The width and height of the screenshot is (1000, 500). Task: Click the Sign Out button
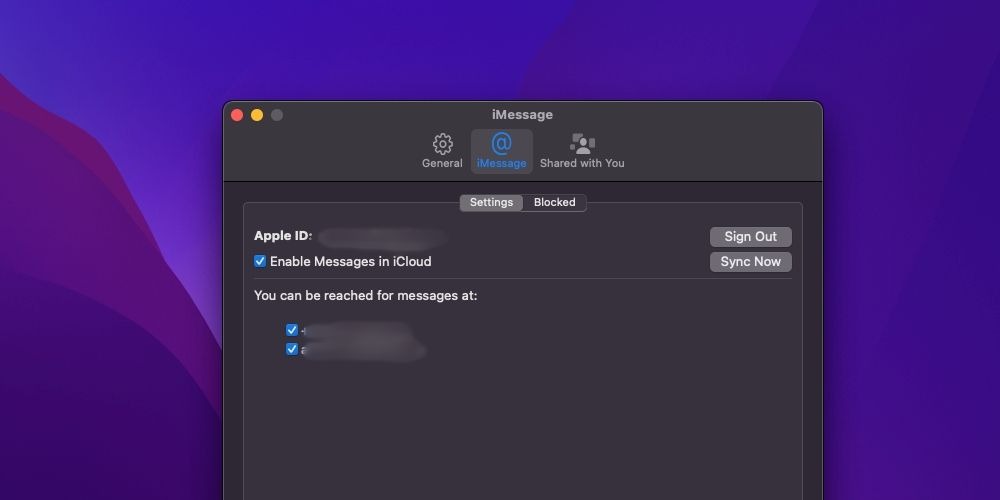751,237
